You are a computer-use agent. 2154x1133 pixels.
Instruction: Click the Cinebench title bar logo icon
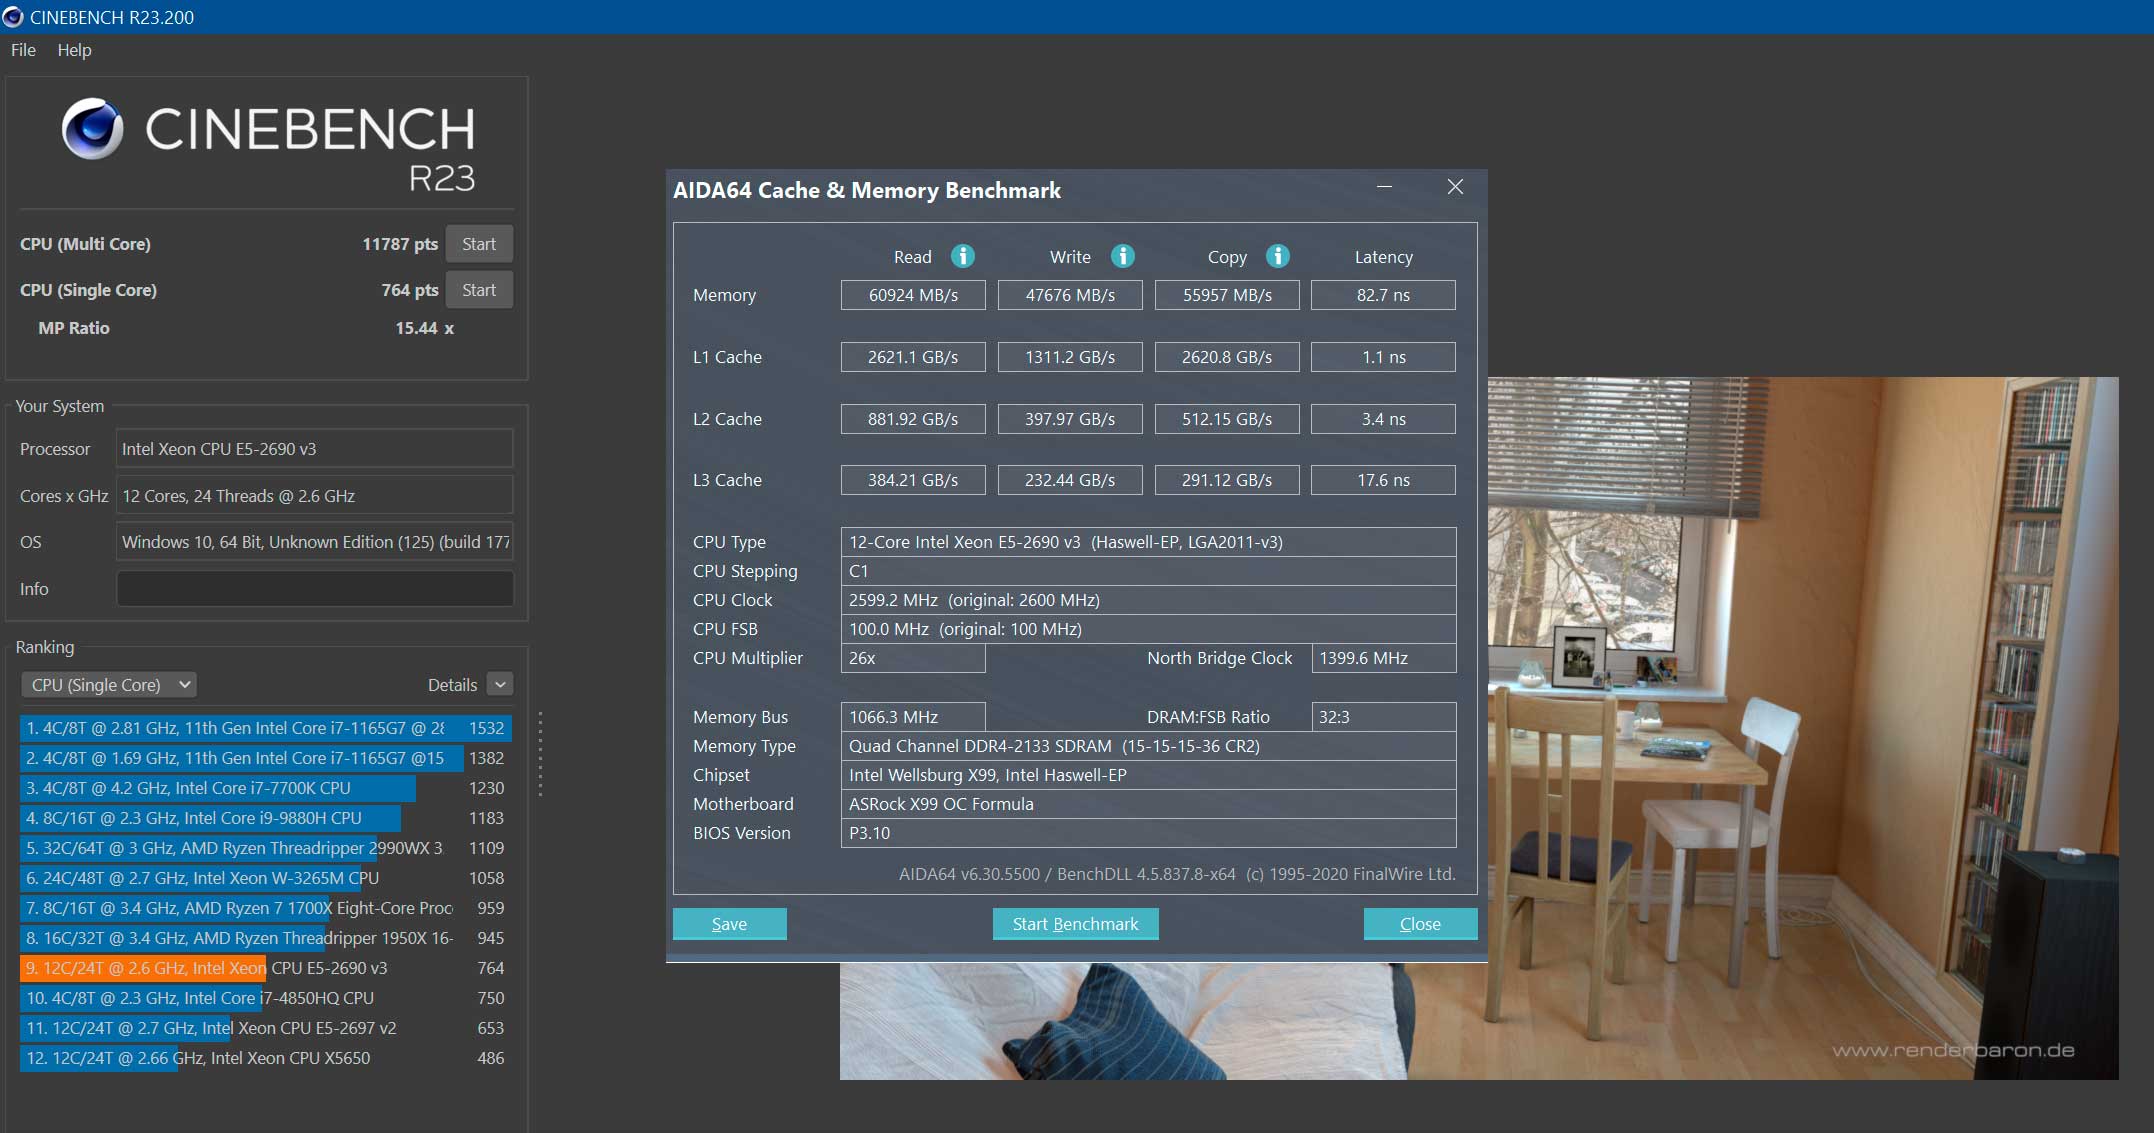(x=13, y=17)
